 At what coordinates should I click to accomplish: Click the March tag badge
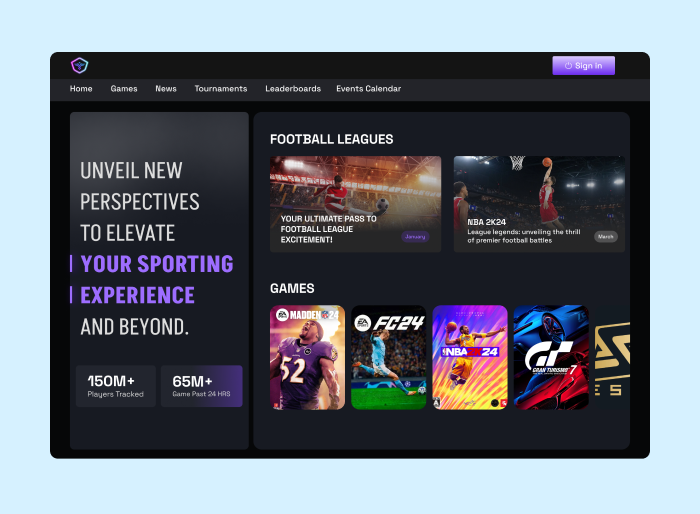(x=605, y=237)
